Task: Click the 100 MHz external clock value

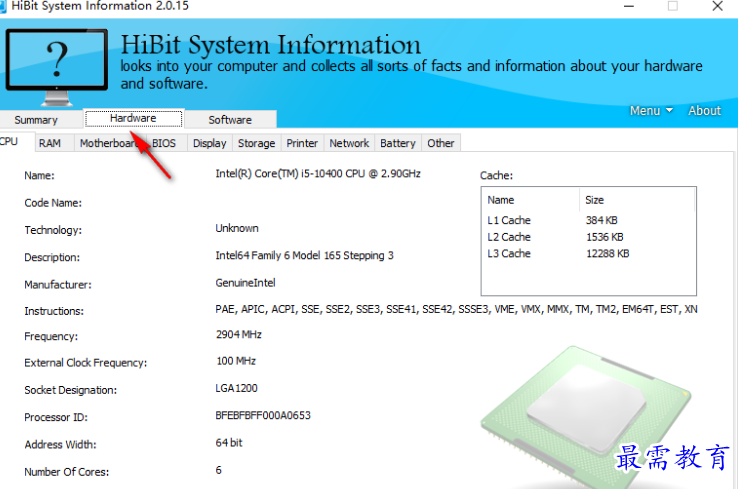Action: pos(236,361)
